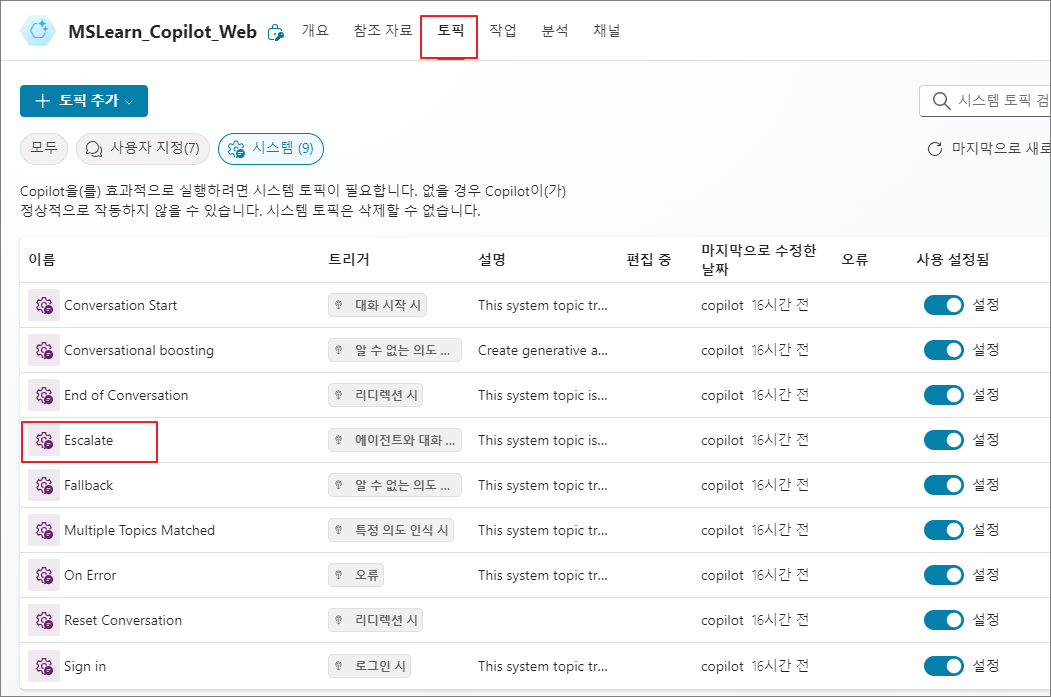Viewport: 1051px width, 697px height.
Task: Click the system topic icon for Reset Conversation
Action: point(44,620)
